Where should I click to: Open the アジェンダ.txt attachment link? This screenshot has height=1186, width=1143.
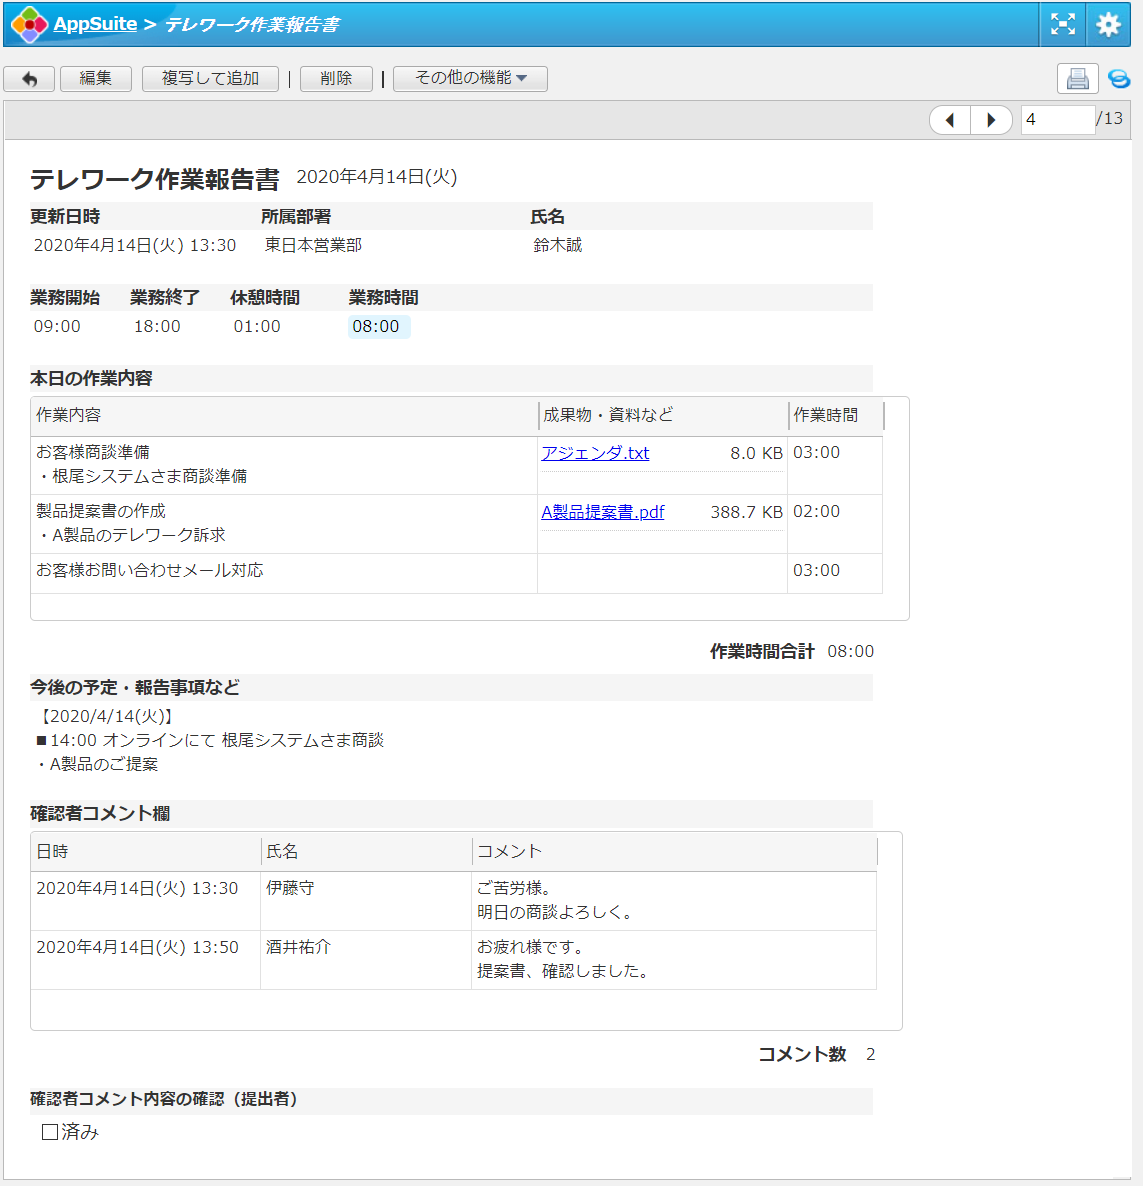pyautogui.click(x=595, y=453)
